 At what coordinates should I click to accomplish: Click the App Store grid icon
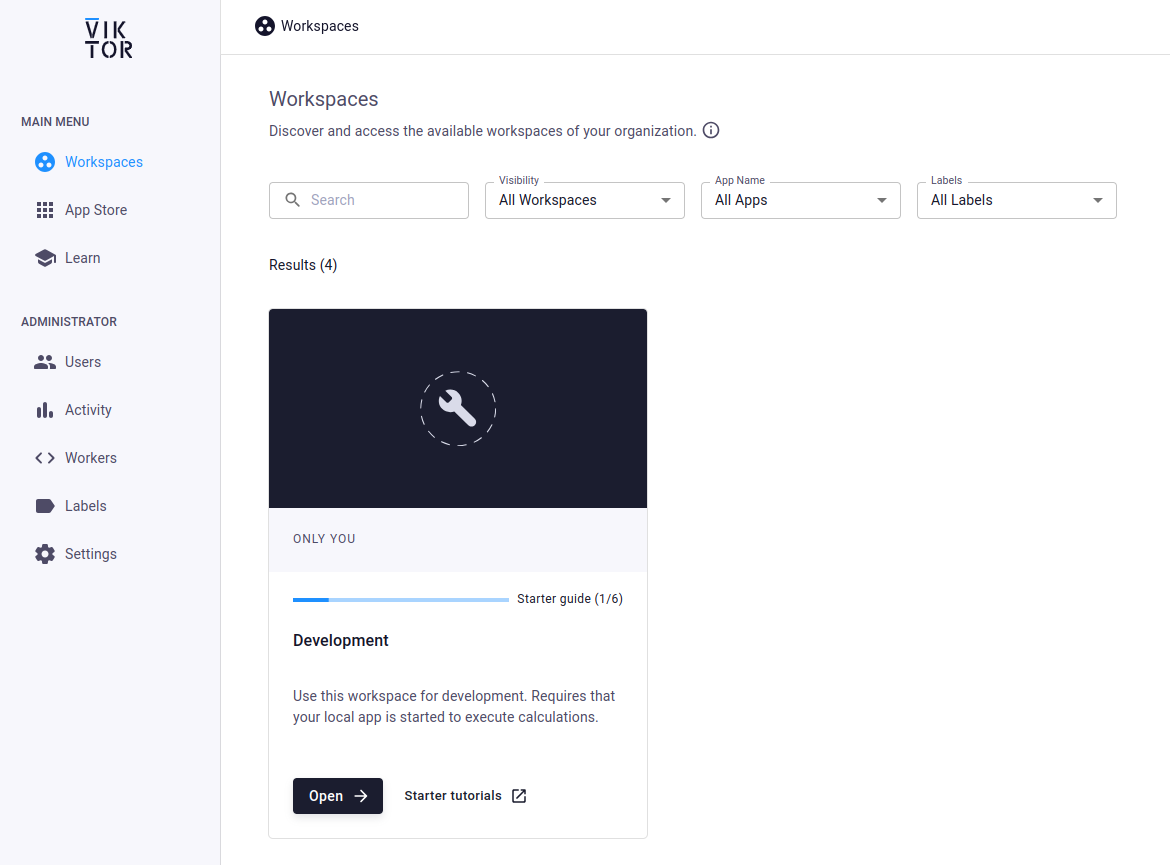pyautogui.click(x=45, y=210)
